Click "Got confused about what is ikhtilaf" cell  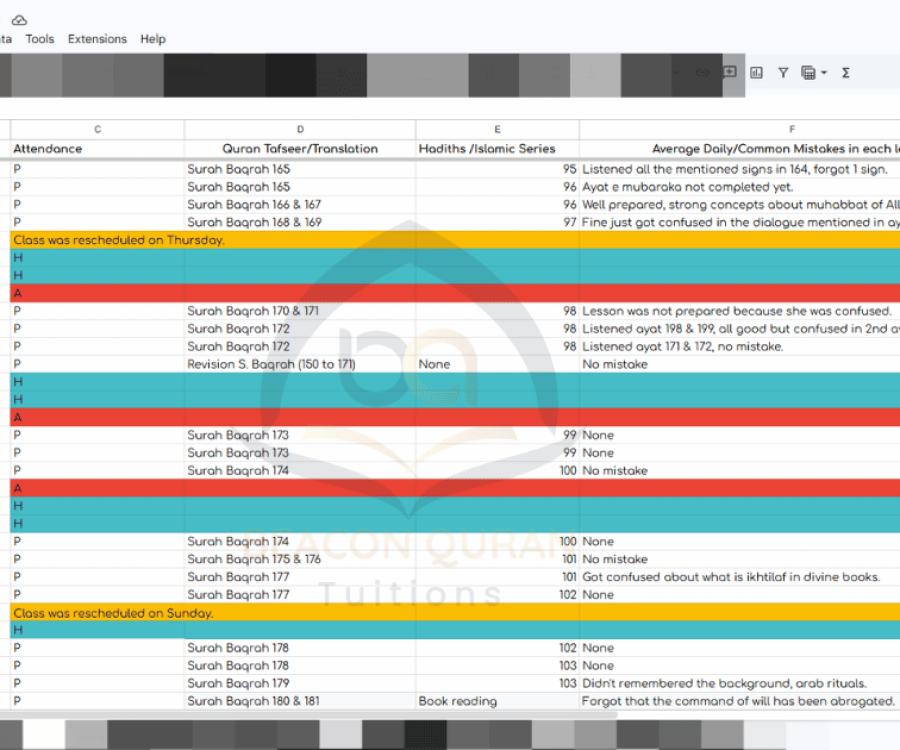tap(739, 577)
